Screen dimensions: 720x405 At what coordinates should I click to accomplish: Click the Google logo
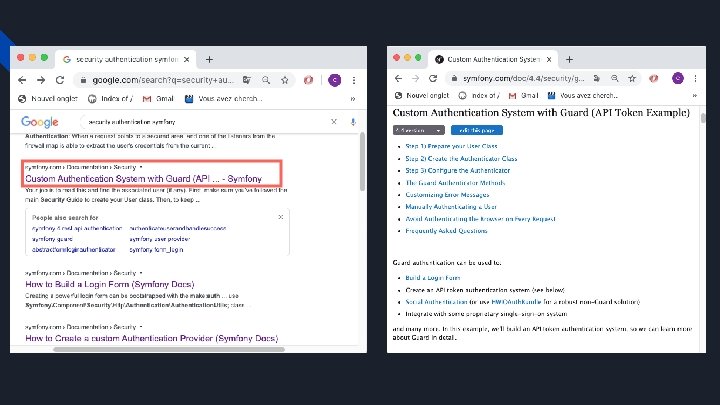tap(39, 122)
